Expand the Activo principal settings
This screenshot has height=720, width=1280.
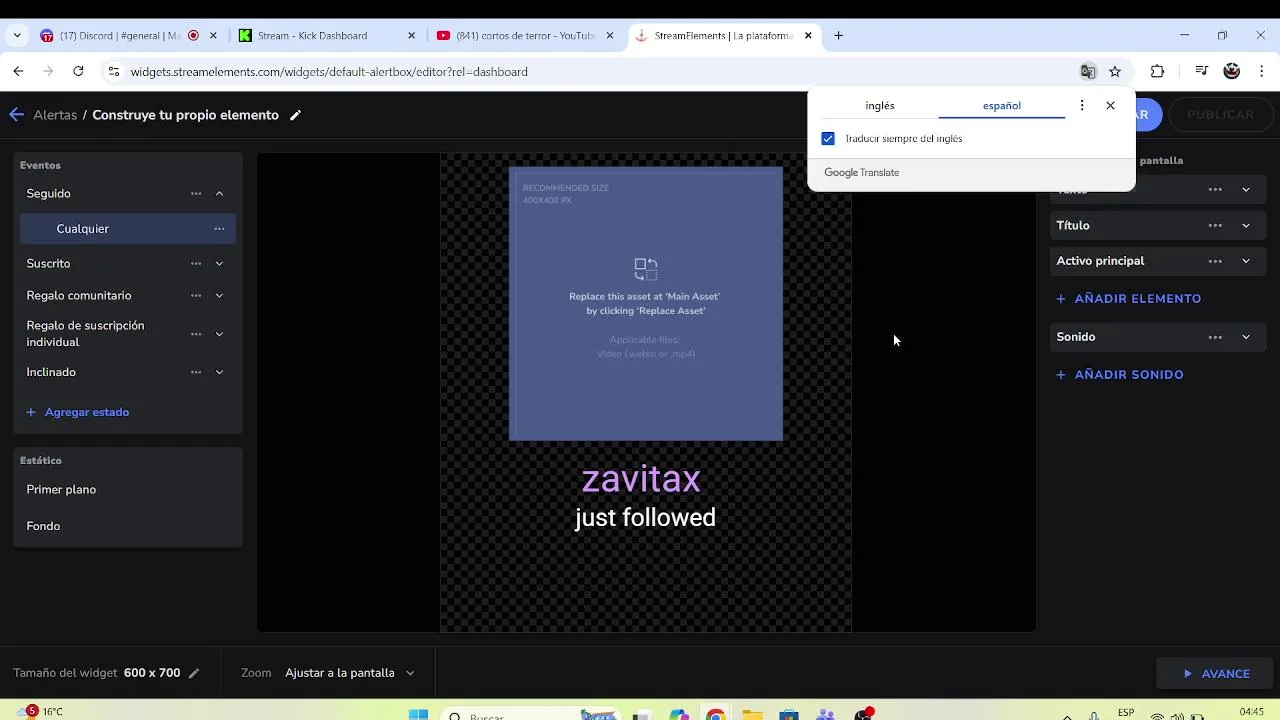(x=1246, y=261)
